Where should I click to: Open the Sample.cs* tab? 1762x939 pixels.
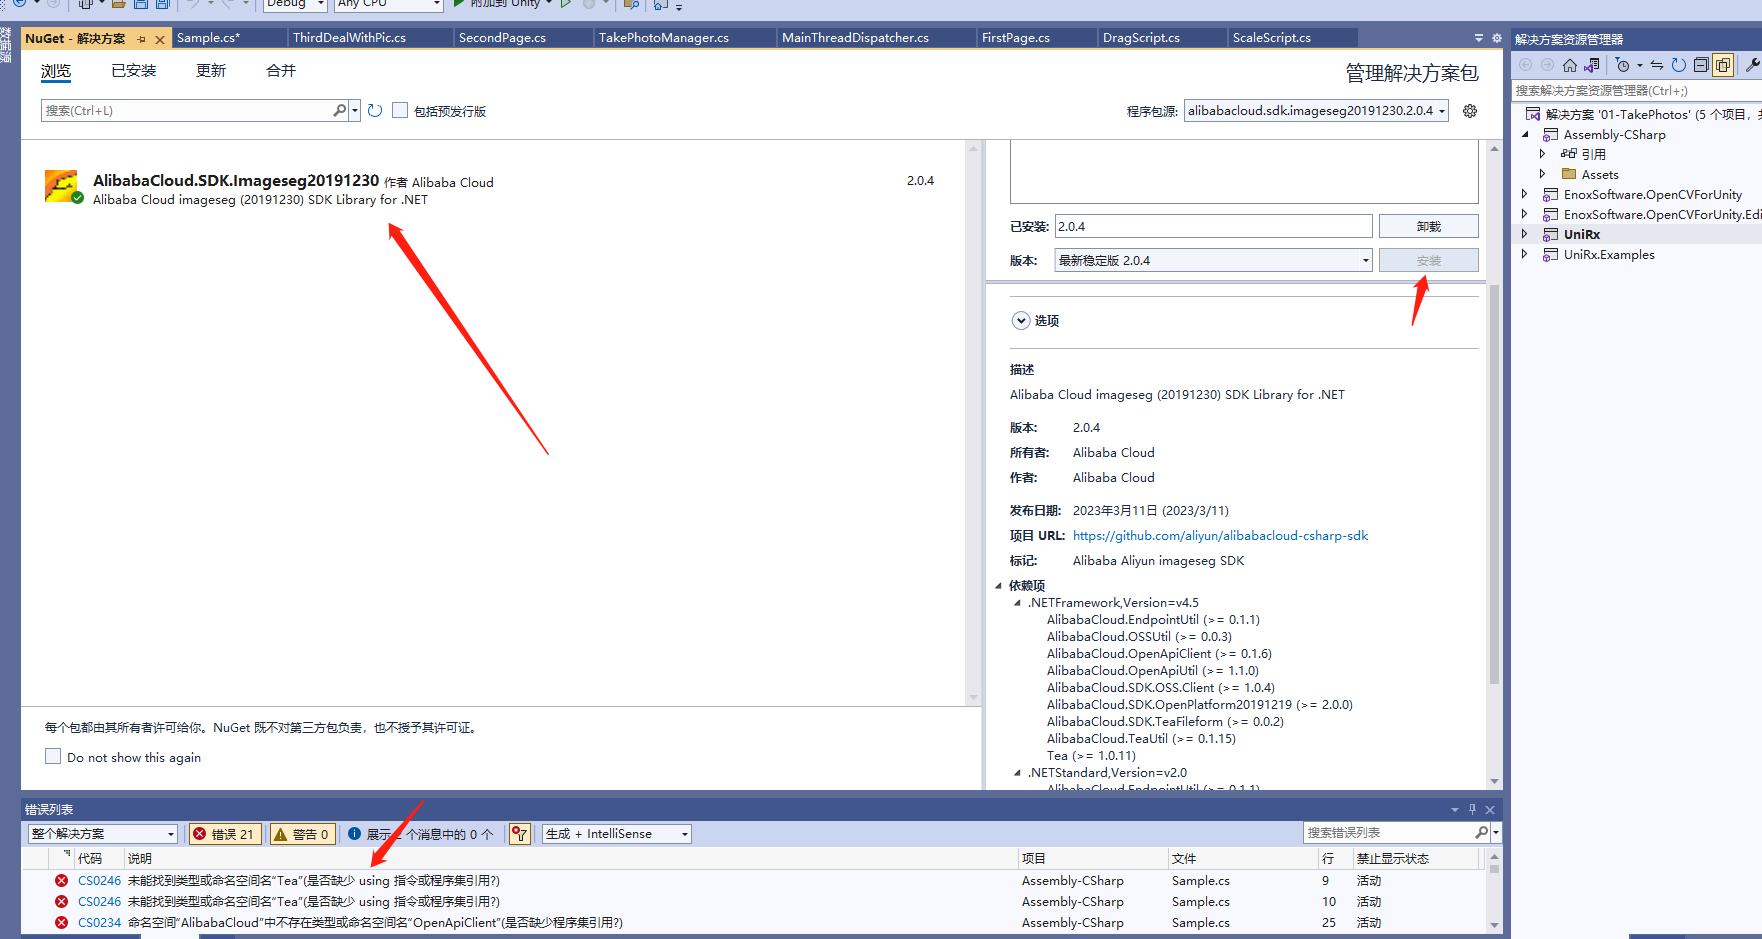pos(228,38)
